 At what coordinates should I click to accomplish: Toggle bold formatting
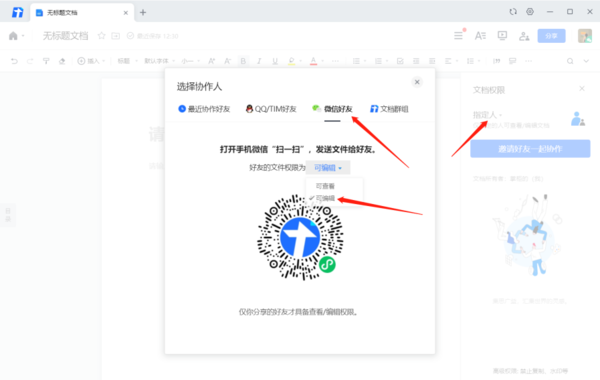click(x=243, y=61)
